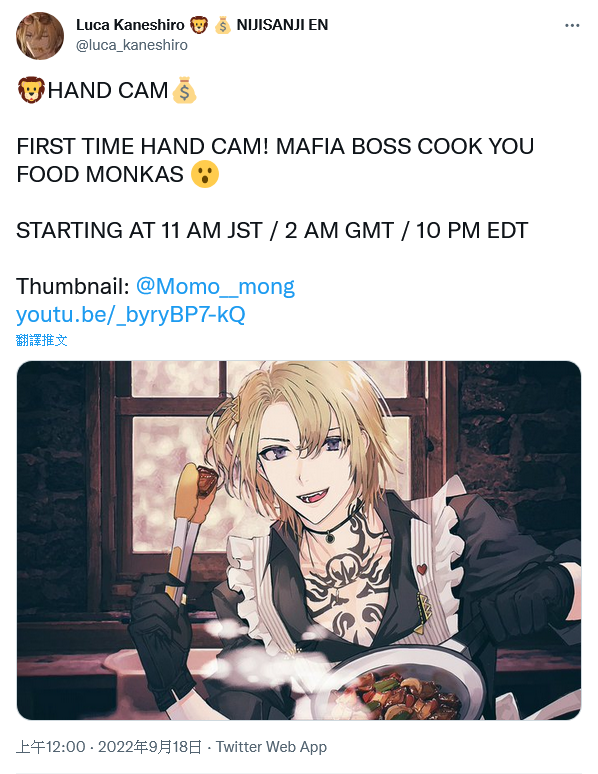598x774 pixels.
Task: Click the STARTING AT 11 AM JST line
Action: (272, 231)
